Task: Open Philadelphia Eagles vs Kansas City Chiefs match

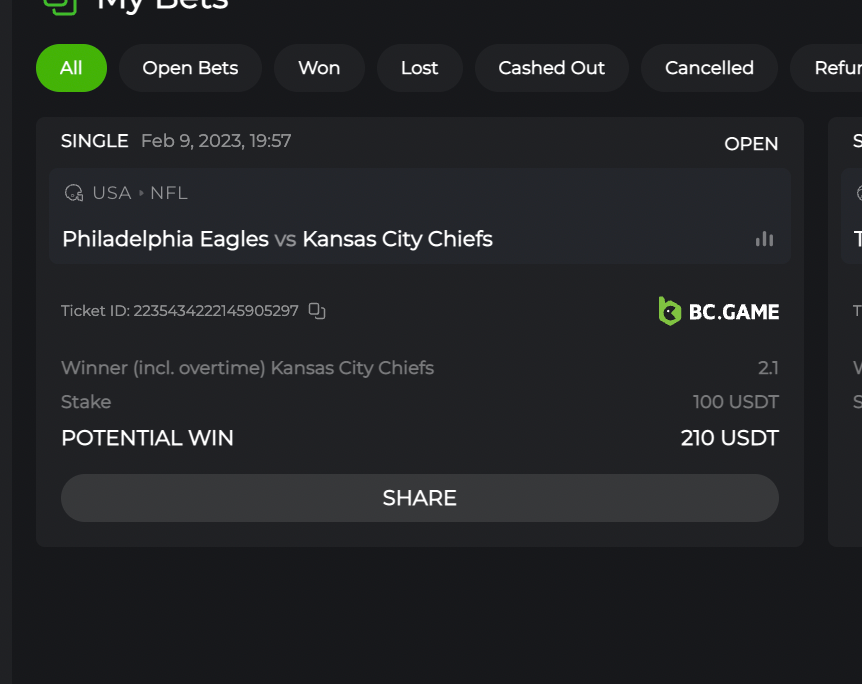Action: tap(277, 239)
